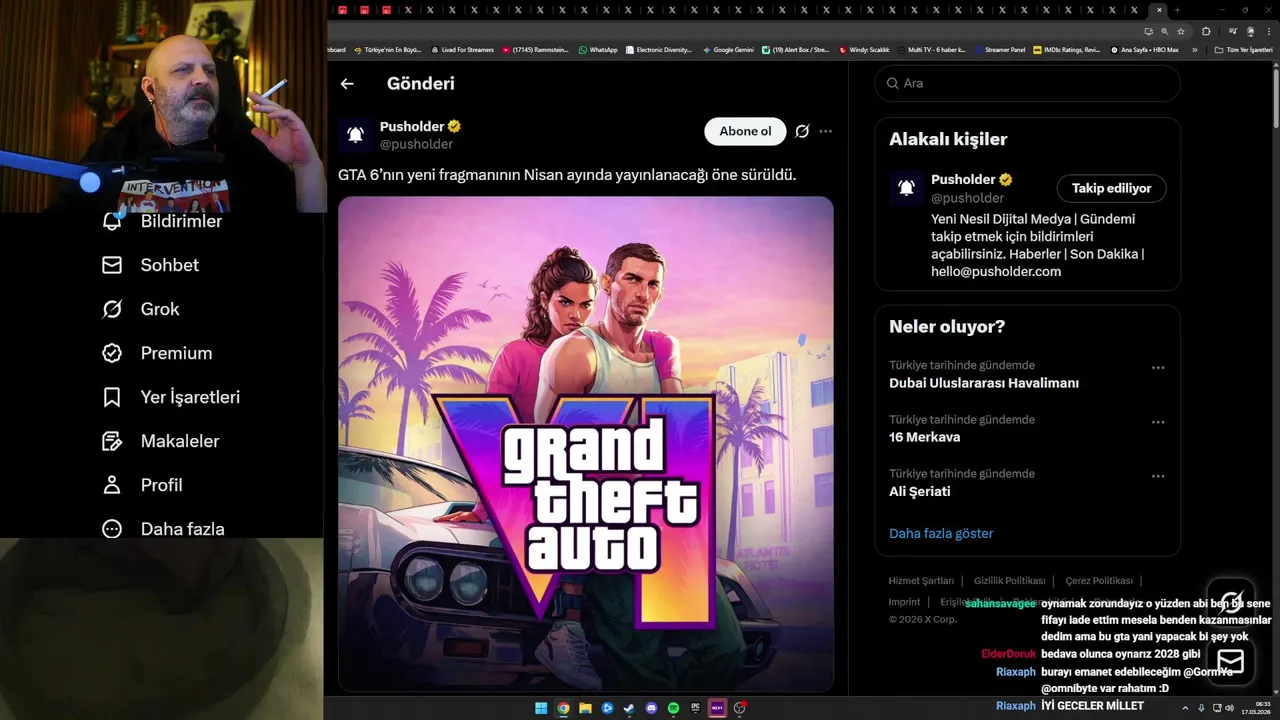Open the Imprint footer link
Viewport: 1280px width, 720px height.
904,602
